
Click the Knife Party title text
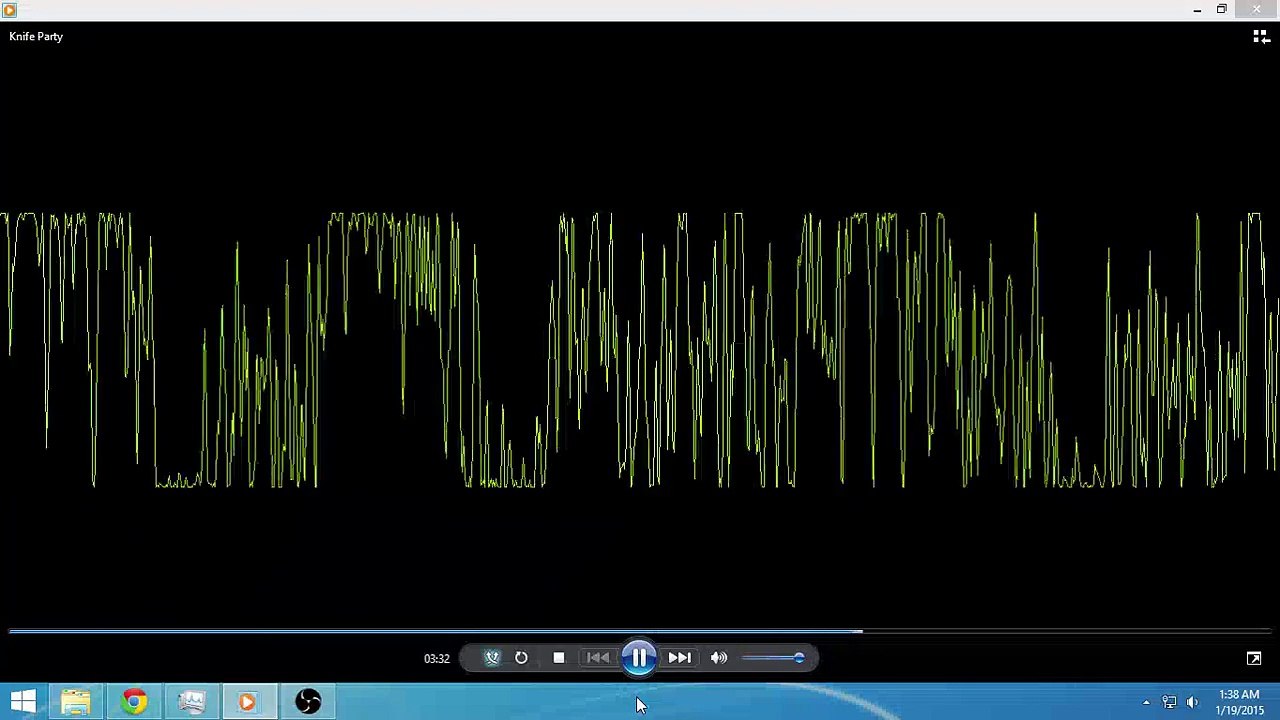(x=36, y=36)
